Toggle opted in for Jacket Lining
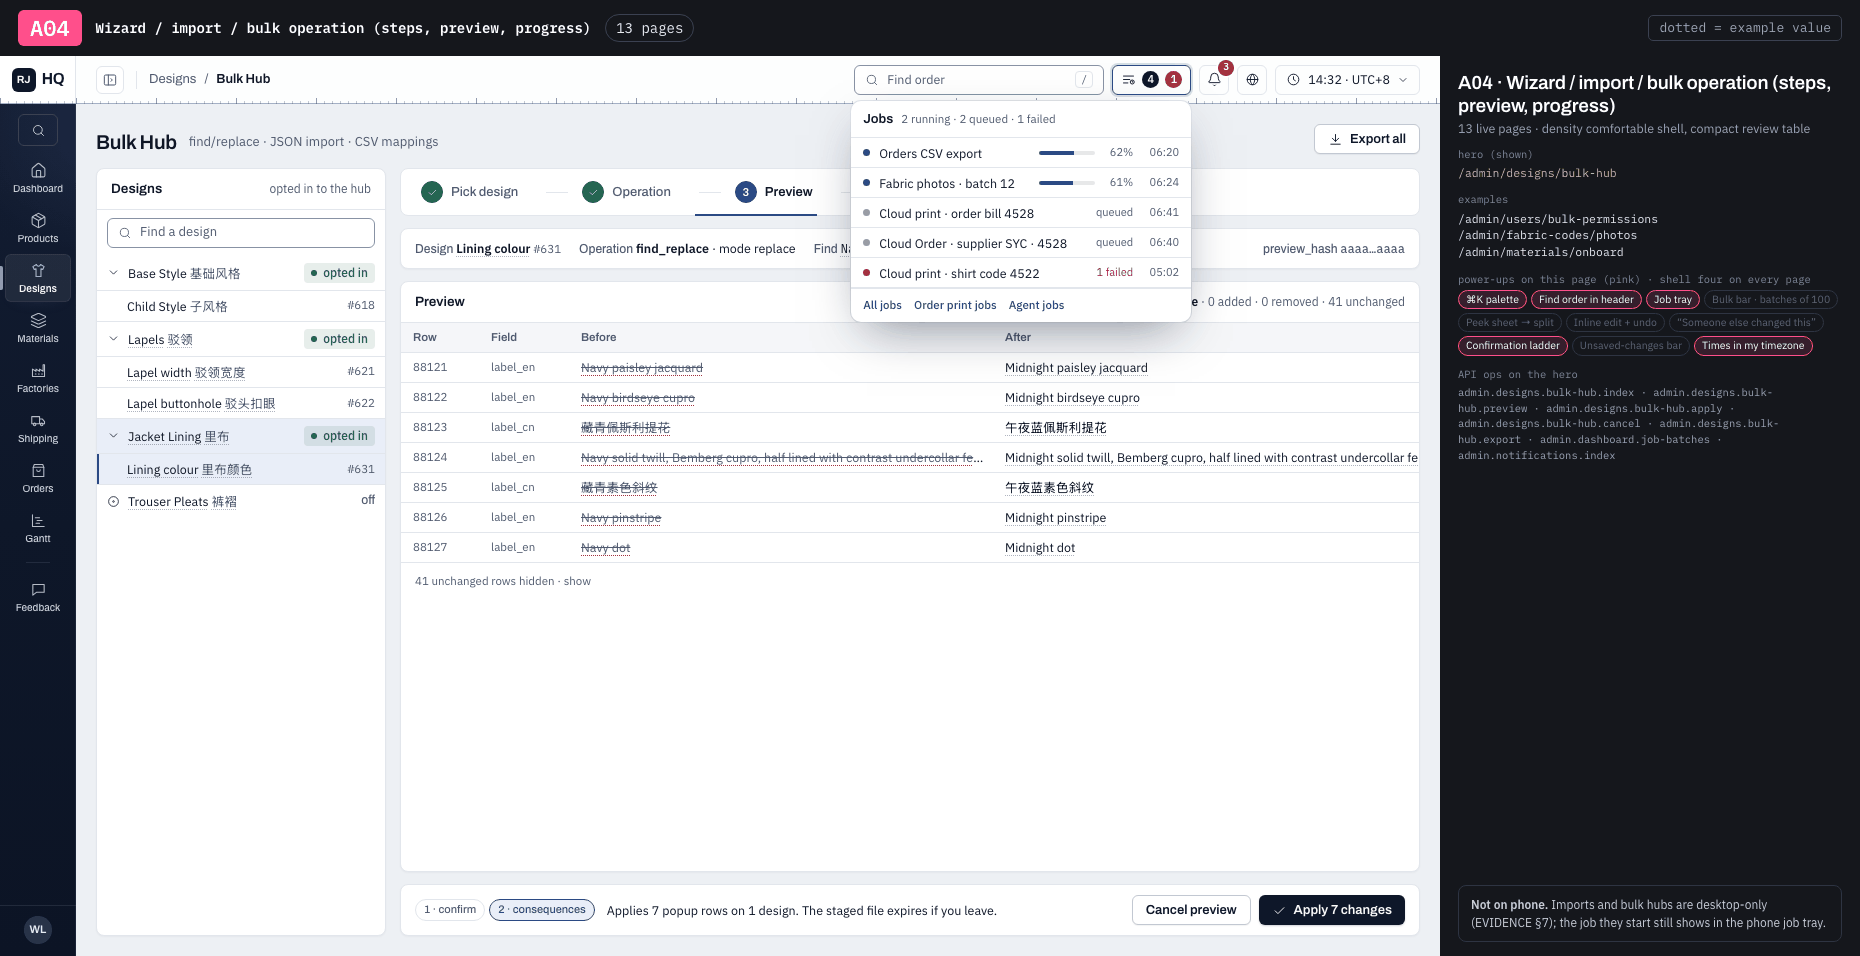This screenshot has width=1860, height=956. (x=339, y=436)
